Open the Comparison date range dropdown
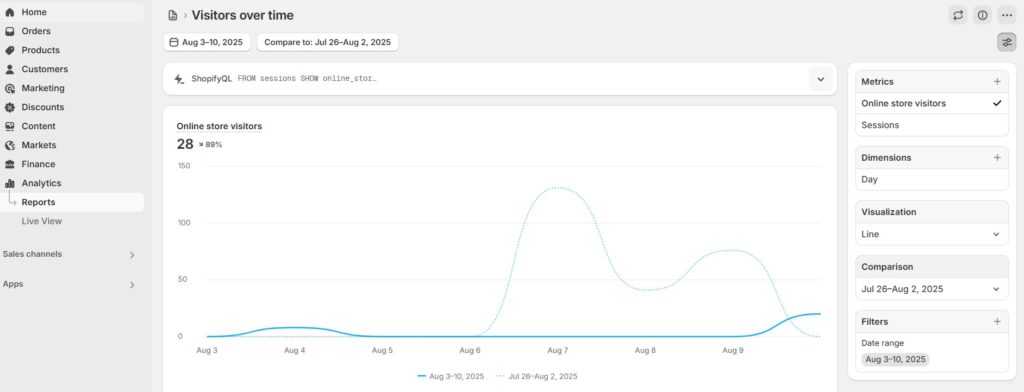Image resolution: width=1024 pixels, height=392 pixels. point(932,289)
